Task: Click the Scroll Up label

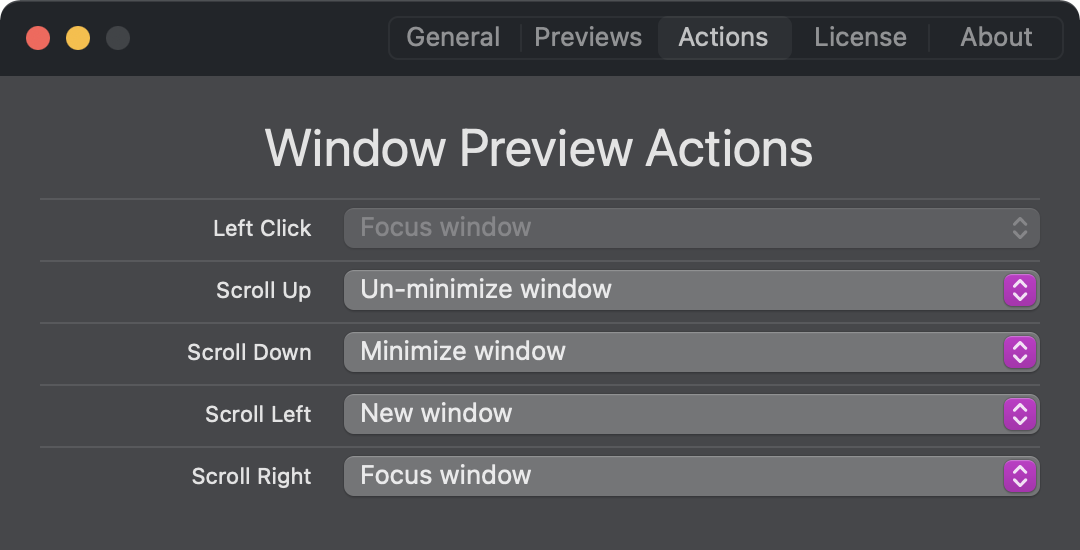Action: coord(263,290)
